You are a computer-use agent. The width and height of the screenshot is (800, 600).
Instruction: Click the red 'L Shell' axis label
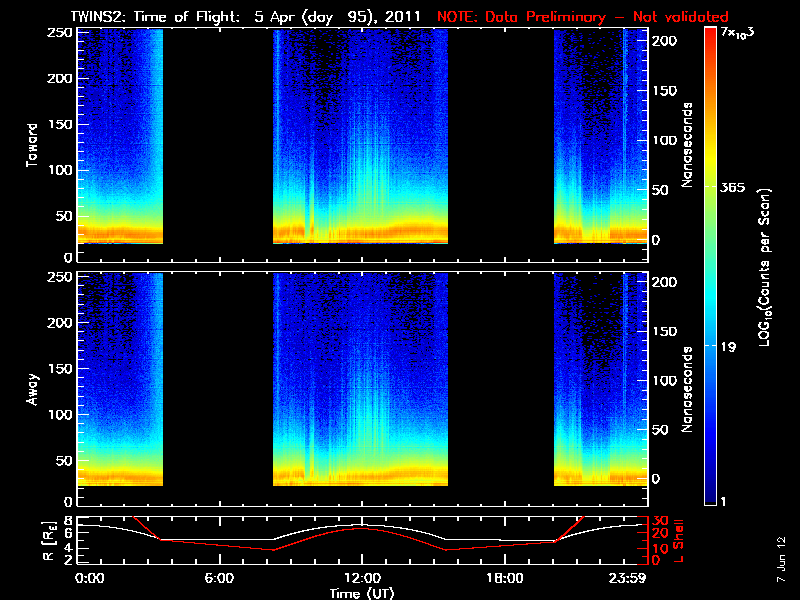(x=680, y=540)
